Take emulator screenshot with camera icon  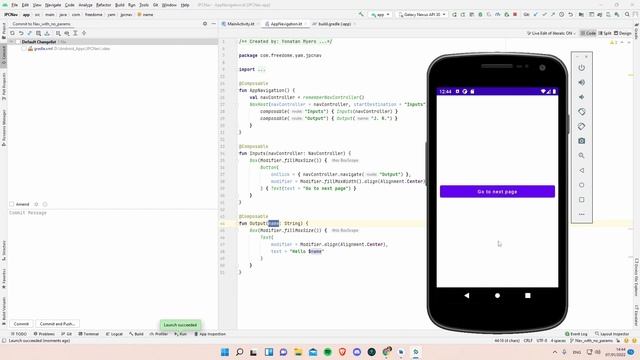point(582,141)
